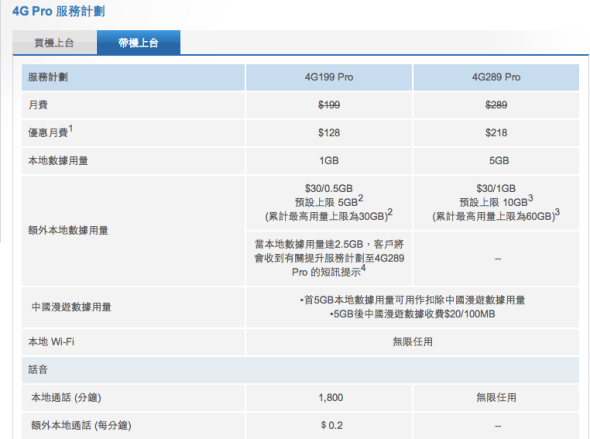Click the $218 discounted fee
590x439 pixels.
click(x=496, y=133)
